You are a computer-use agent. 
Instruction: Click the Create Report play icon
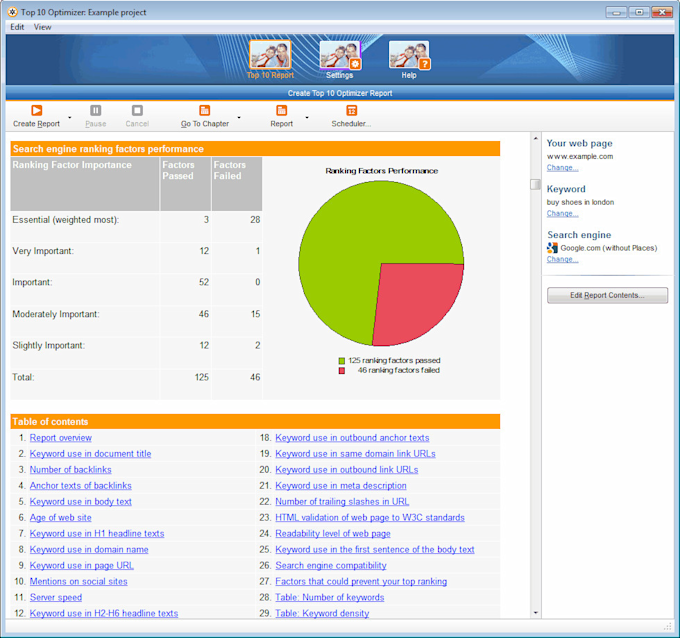(37, 111)
